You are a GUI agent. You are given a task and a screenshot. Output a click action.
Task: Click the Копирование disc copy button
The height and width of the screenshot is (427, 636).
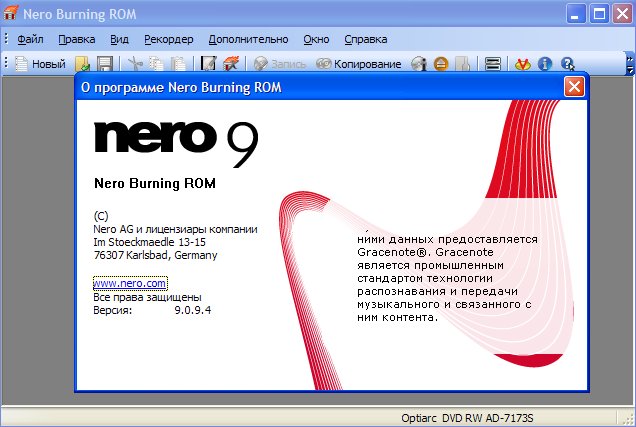[x=359, y=64]
